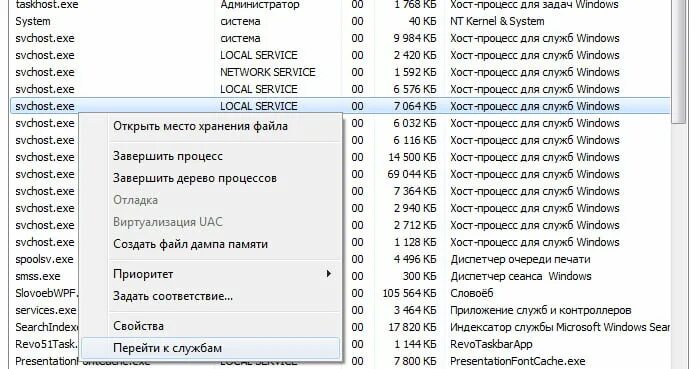The image size is (700, 369).
Task: Select the spoolsv.exe process
Action: (44, 259)
